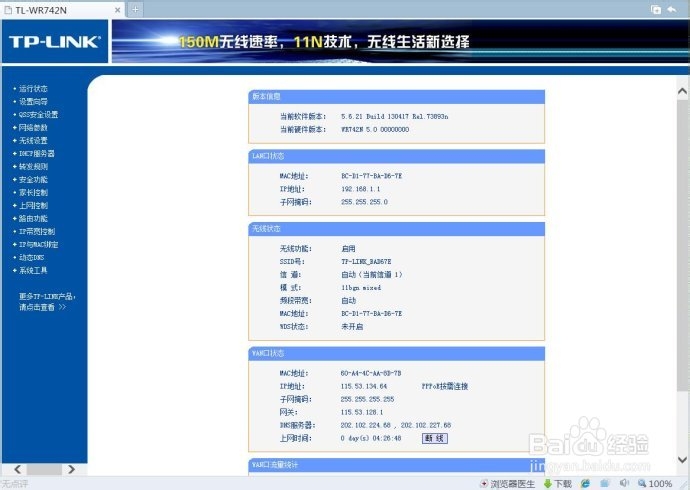Viewport: 690px width, 490px height.
Task: Click the WDS状态 未开启 value
Action: click(352, 327)
